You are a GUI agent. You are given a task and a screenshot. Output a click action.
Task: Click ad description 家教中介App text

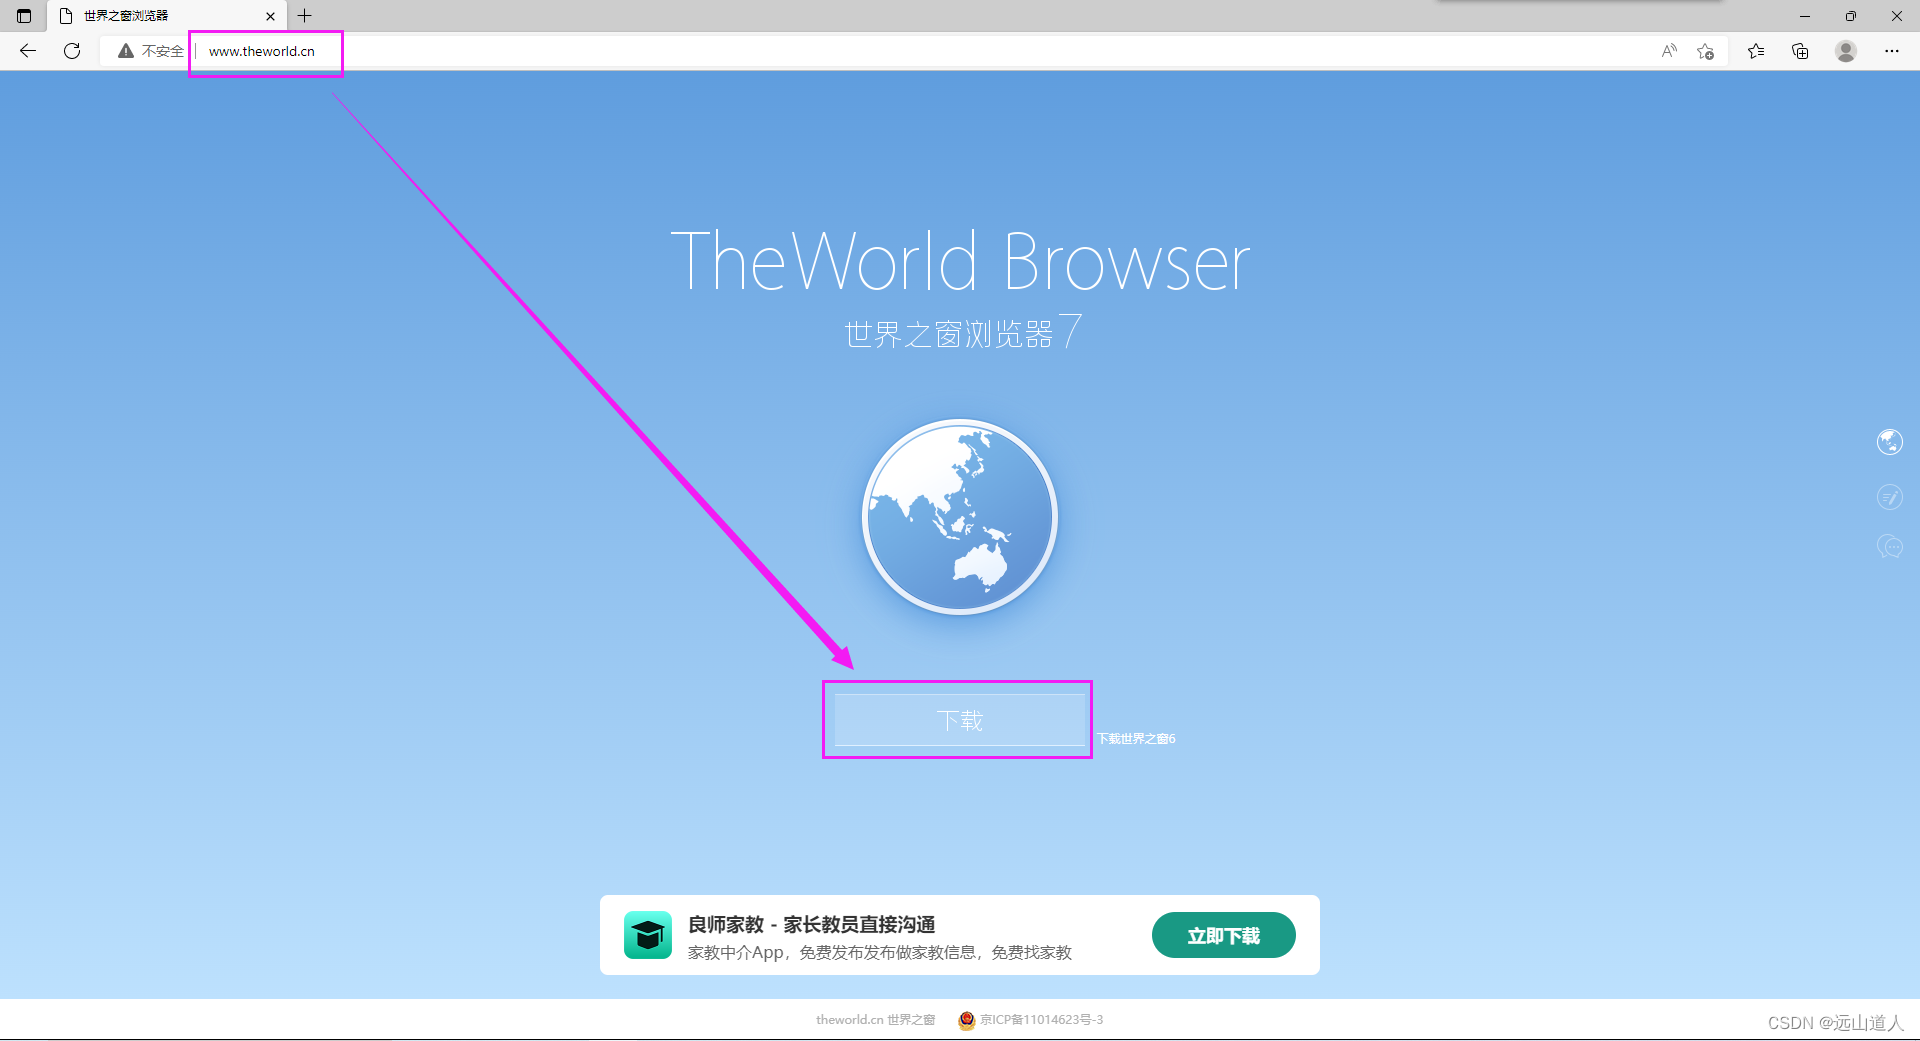point(879,953)
